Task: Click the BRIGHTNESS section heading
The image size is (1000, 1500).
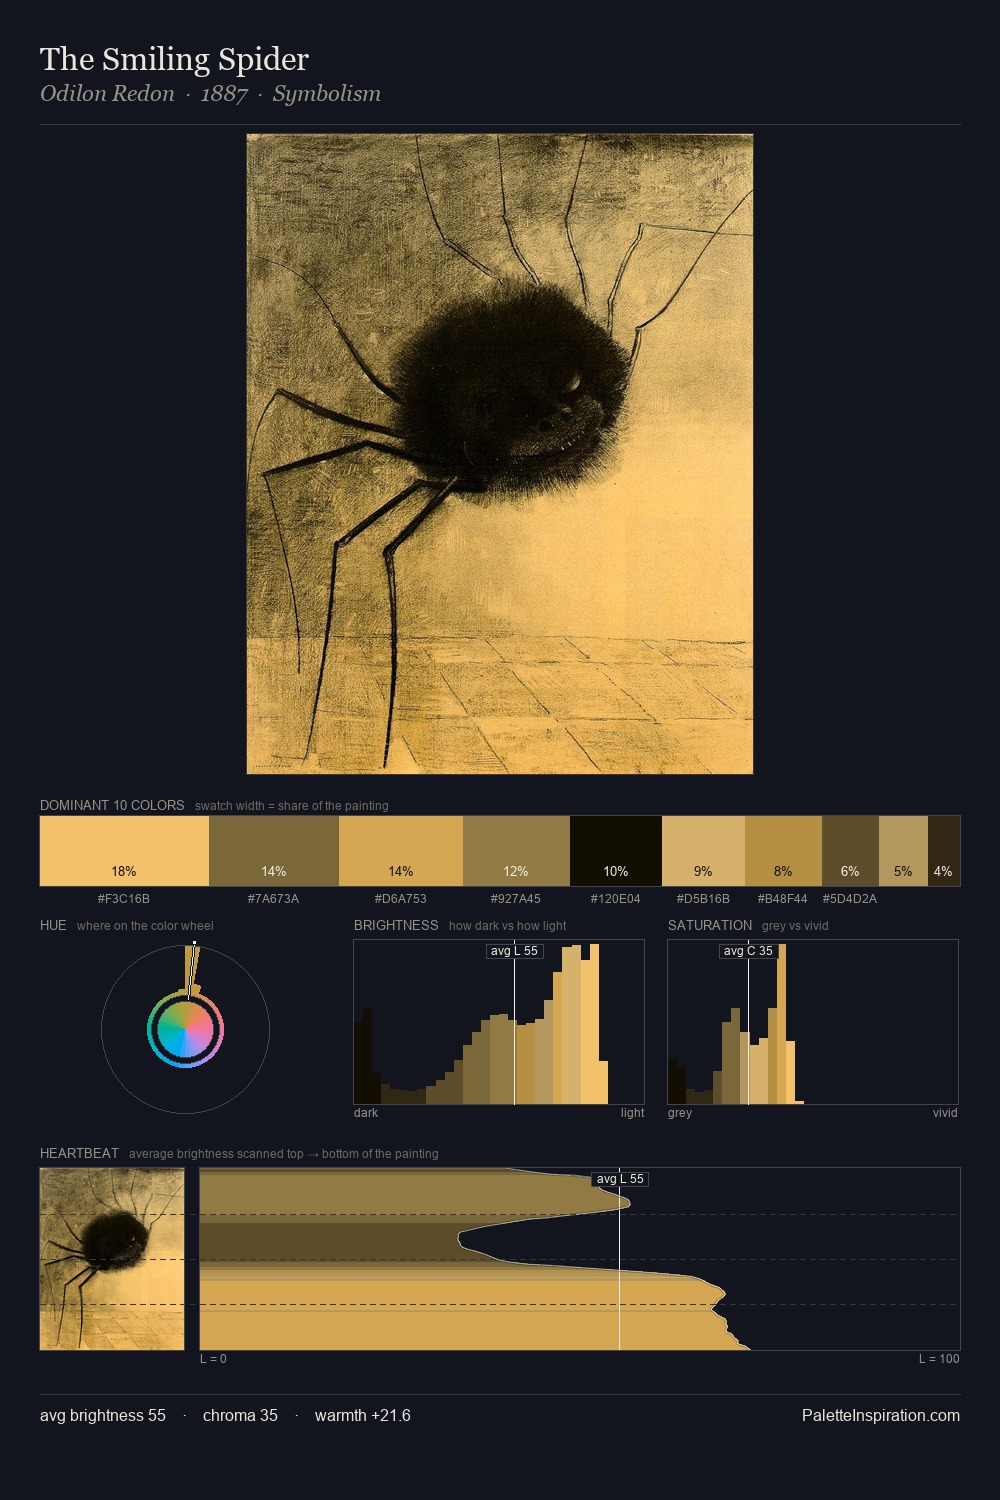Action: point(396,925)
